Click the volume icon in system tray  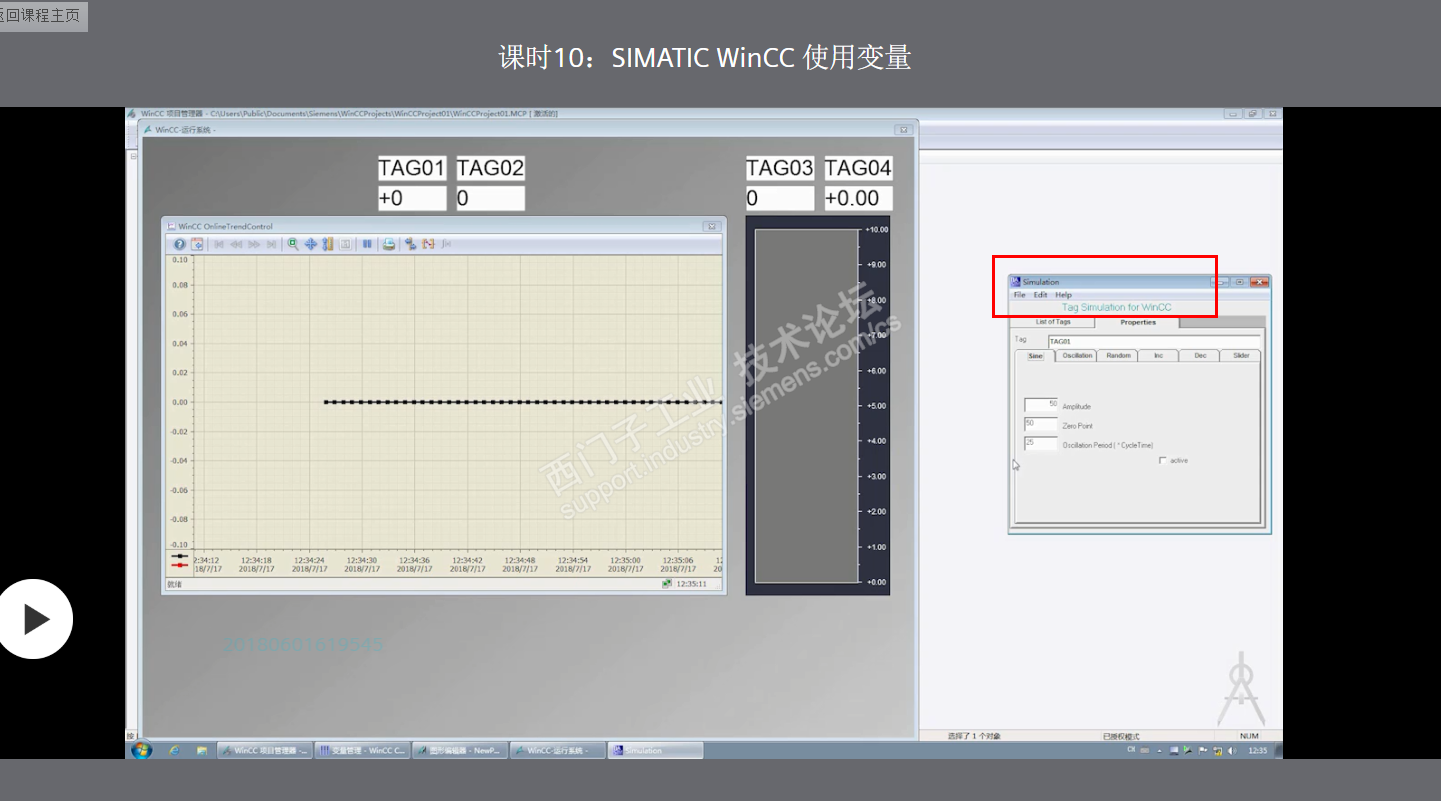[1232, 750]
